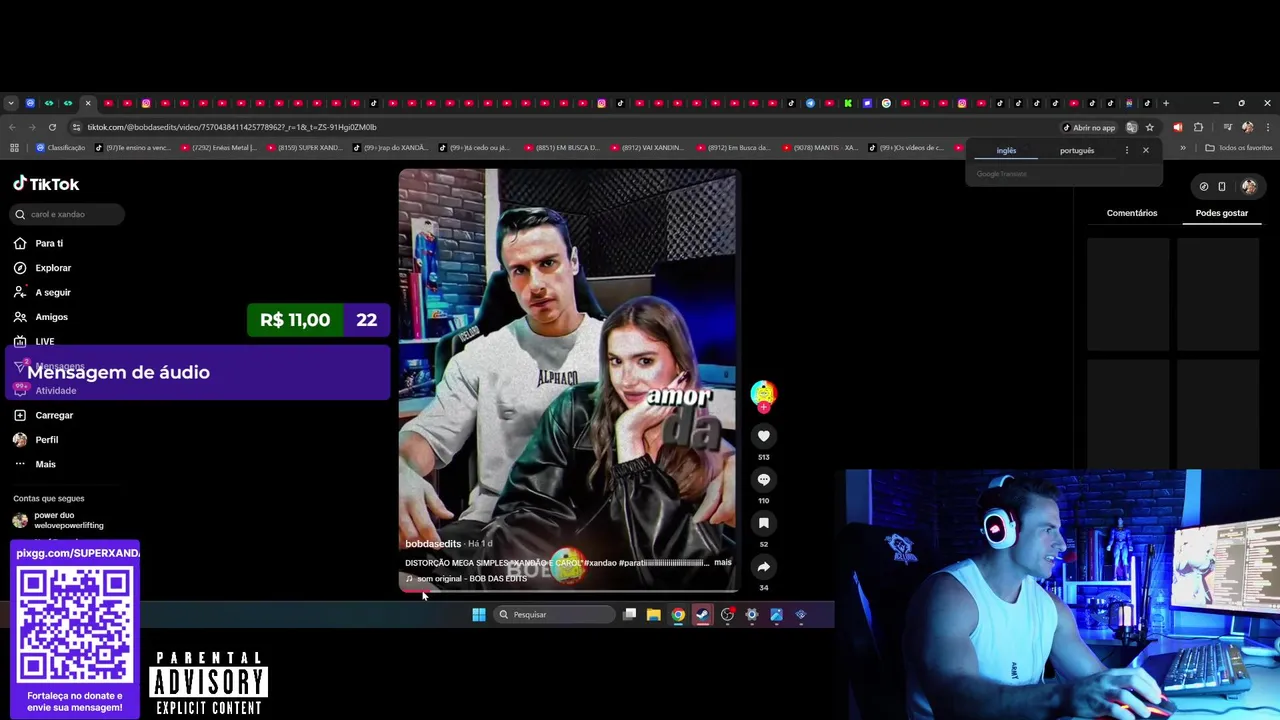
Task: Click the TikTok search field
Action: tap(68, 214)
